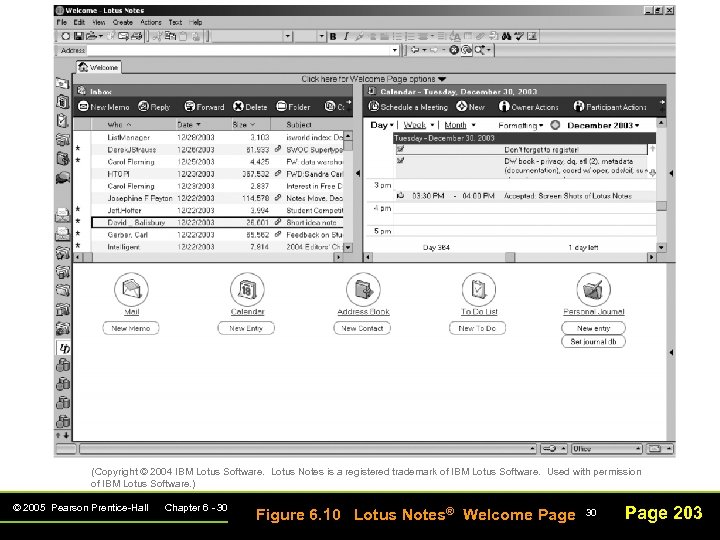Open the chat bubbles bookmark in the sidebar

click(x=62, y=178)
